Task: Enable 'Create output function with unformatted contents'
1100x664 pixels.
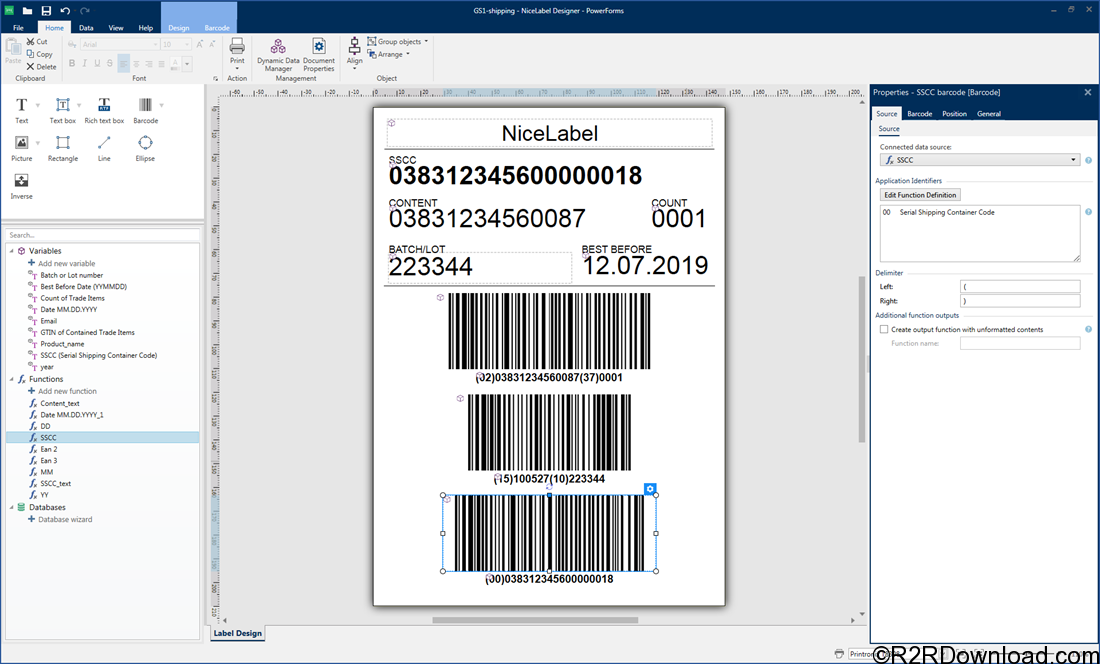Action: [x=884, y=329]
